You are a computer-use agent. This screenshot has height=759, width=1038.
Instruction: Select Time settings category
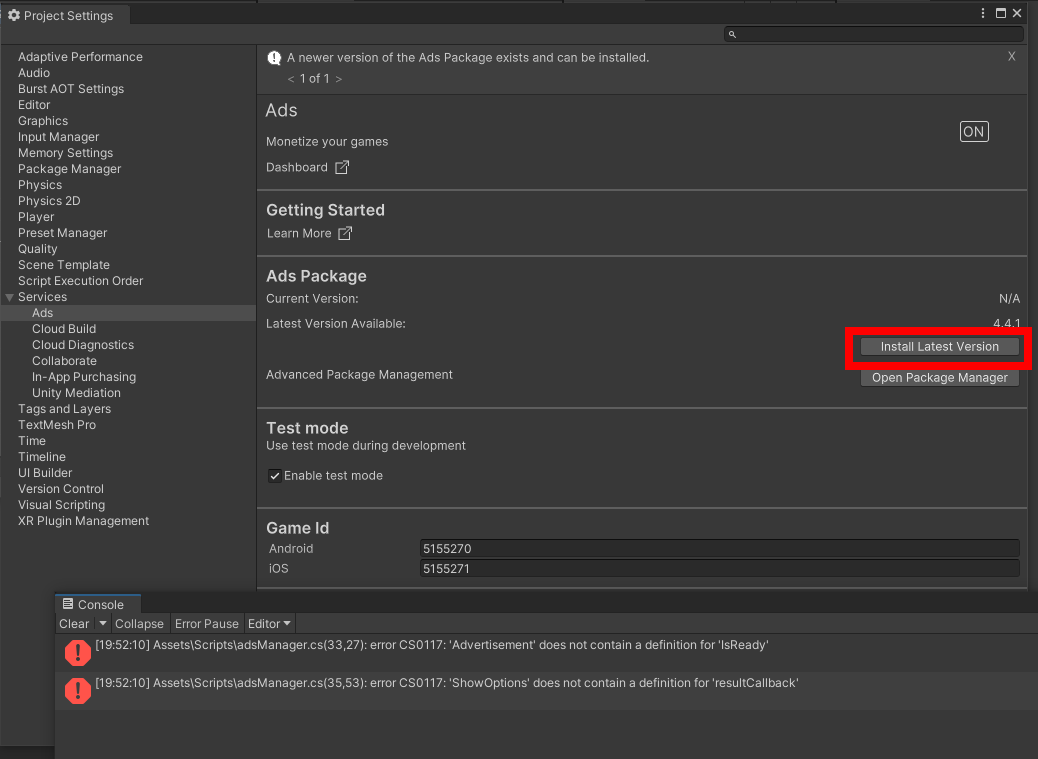click(32, 441)
